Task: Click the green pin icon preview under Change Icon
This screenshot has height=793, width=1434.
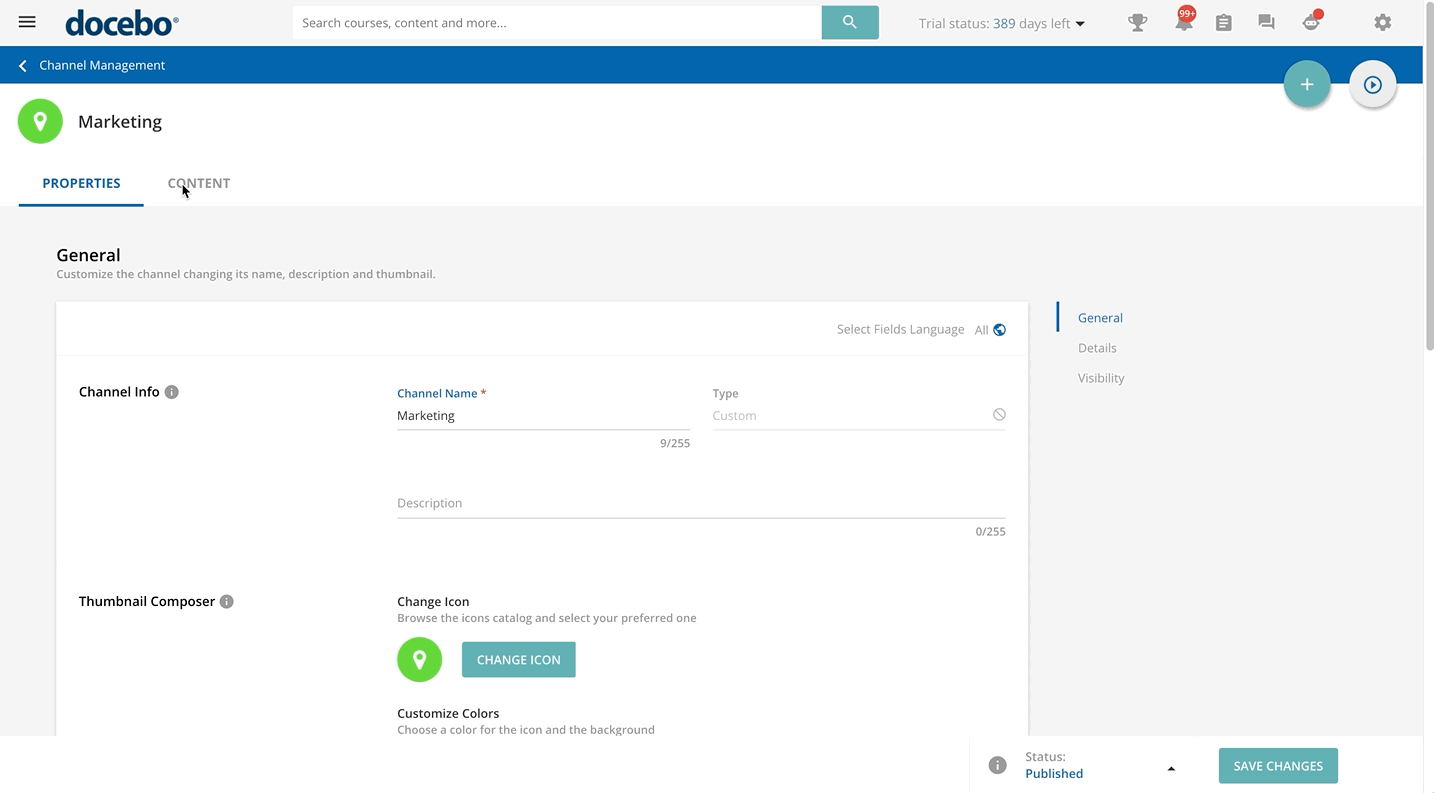Action: [419, 660]
